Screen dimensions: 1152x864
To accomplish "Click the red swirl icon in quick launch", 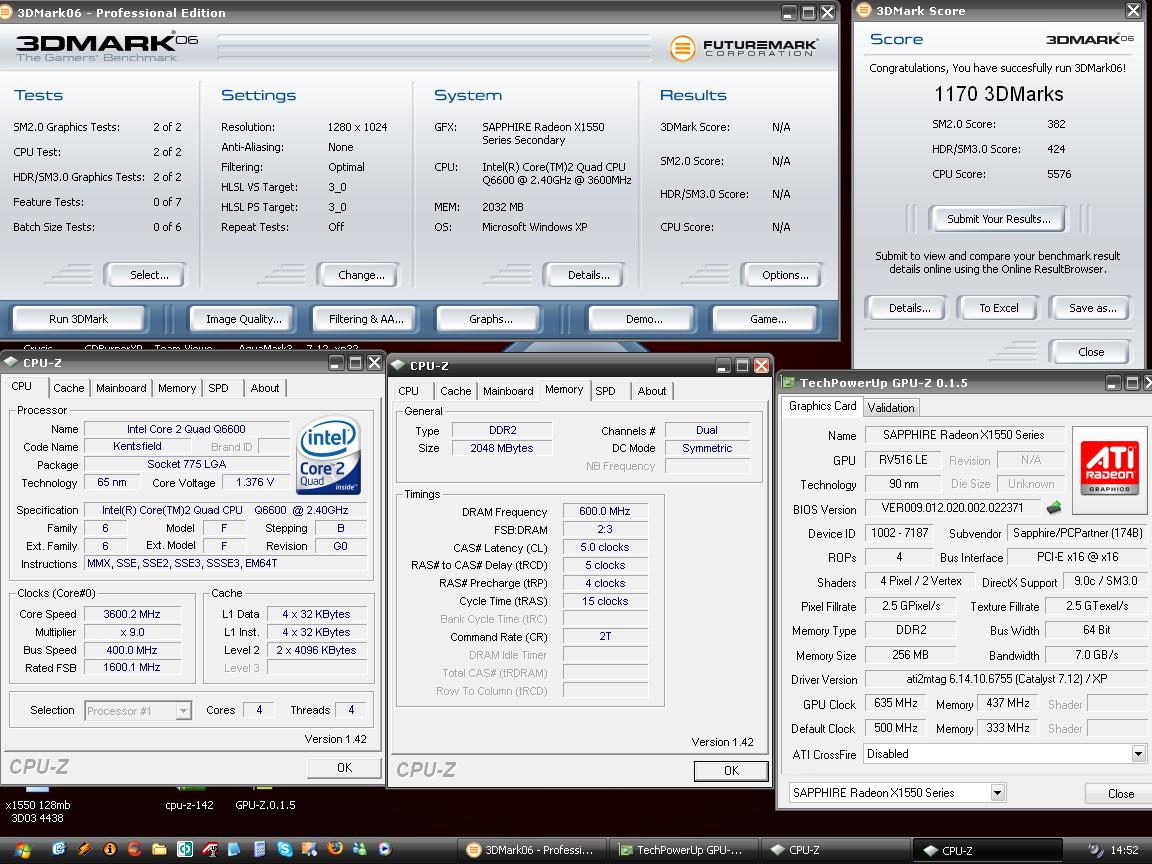I will [x=134, y=849].
